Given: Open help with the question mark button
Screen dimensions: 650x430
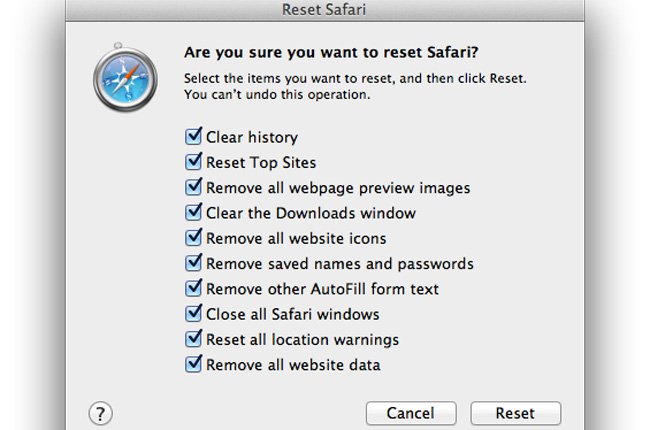Looking at the screenshot, I should click(100, 412).
